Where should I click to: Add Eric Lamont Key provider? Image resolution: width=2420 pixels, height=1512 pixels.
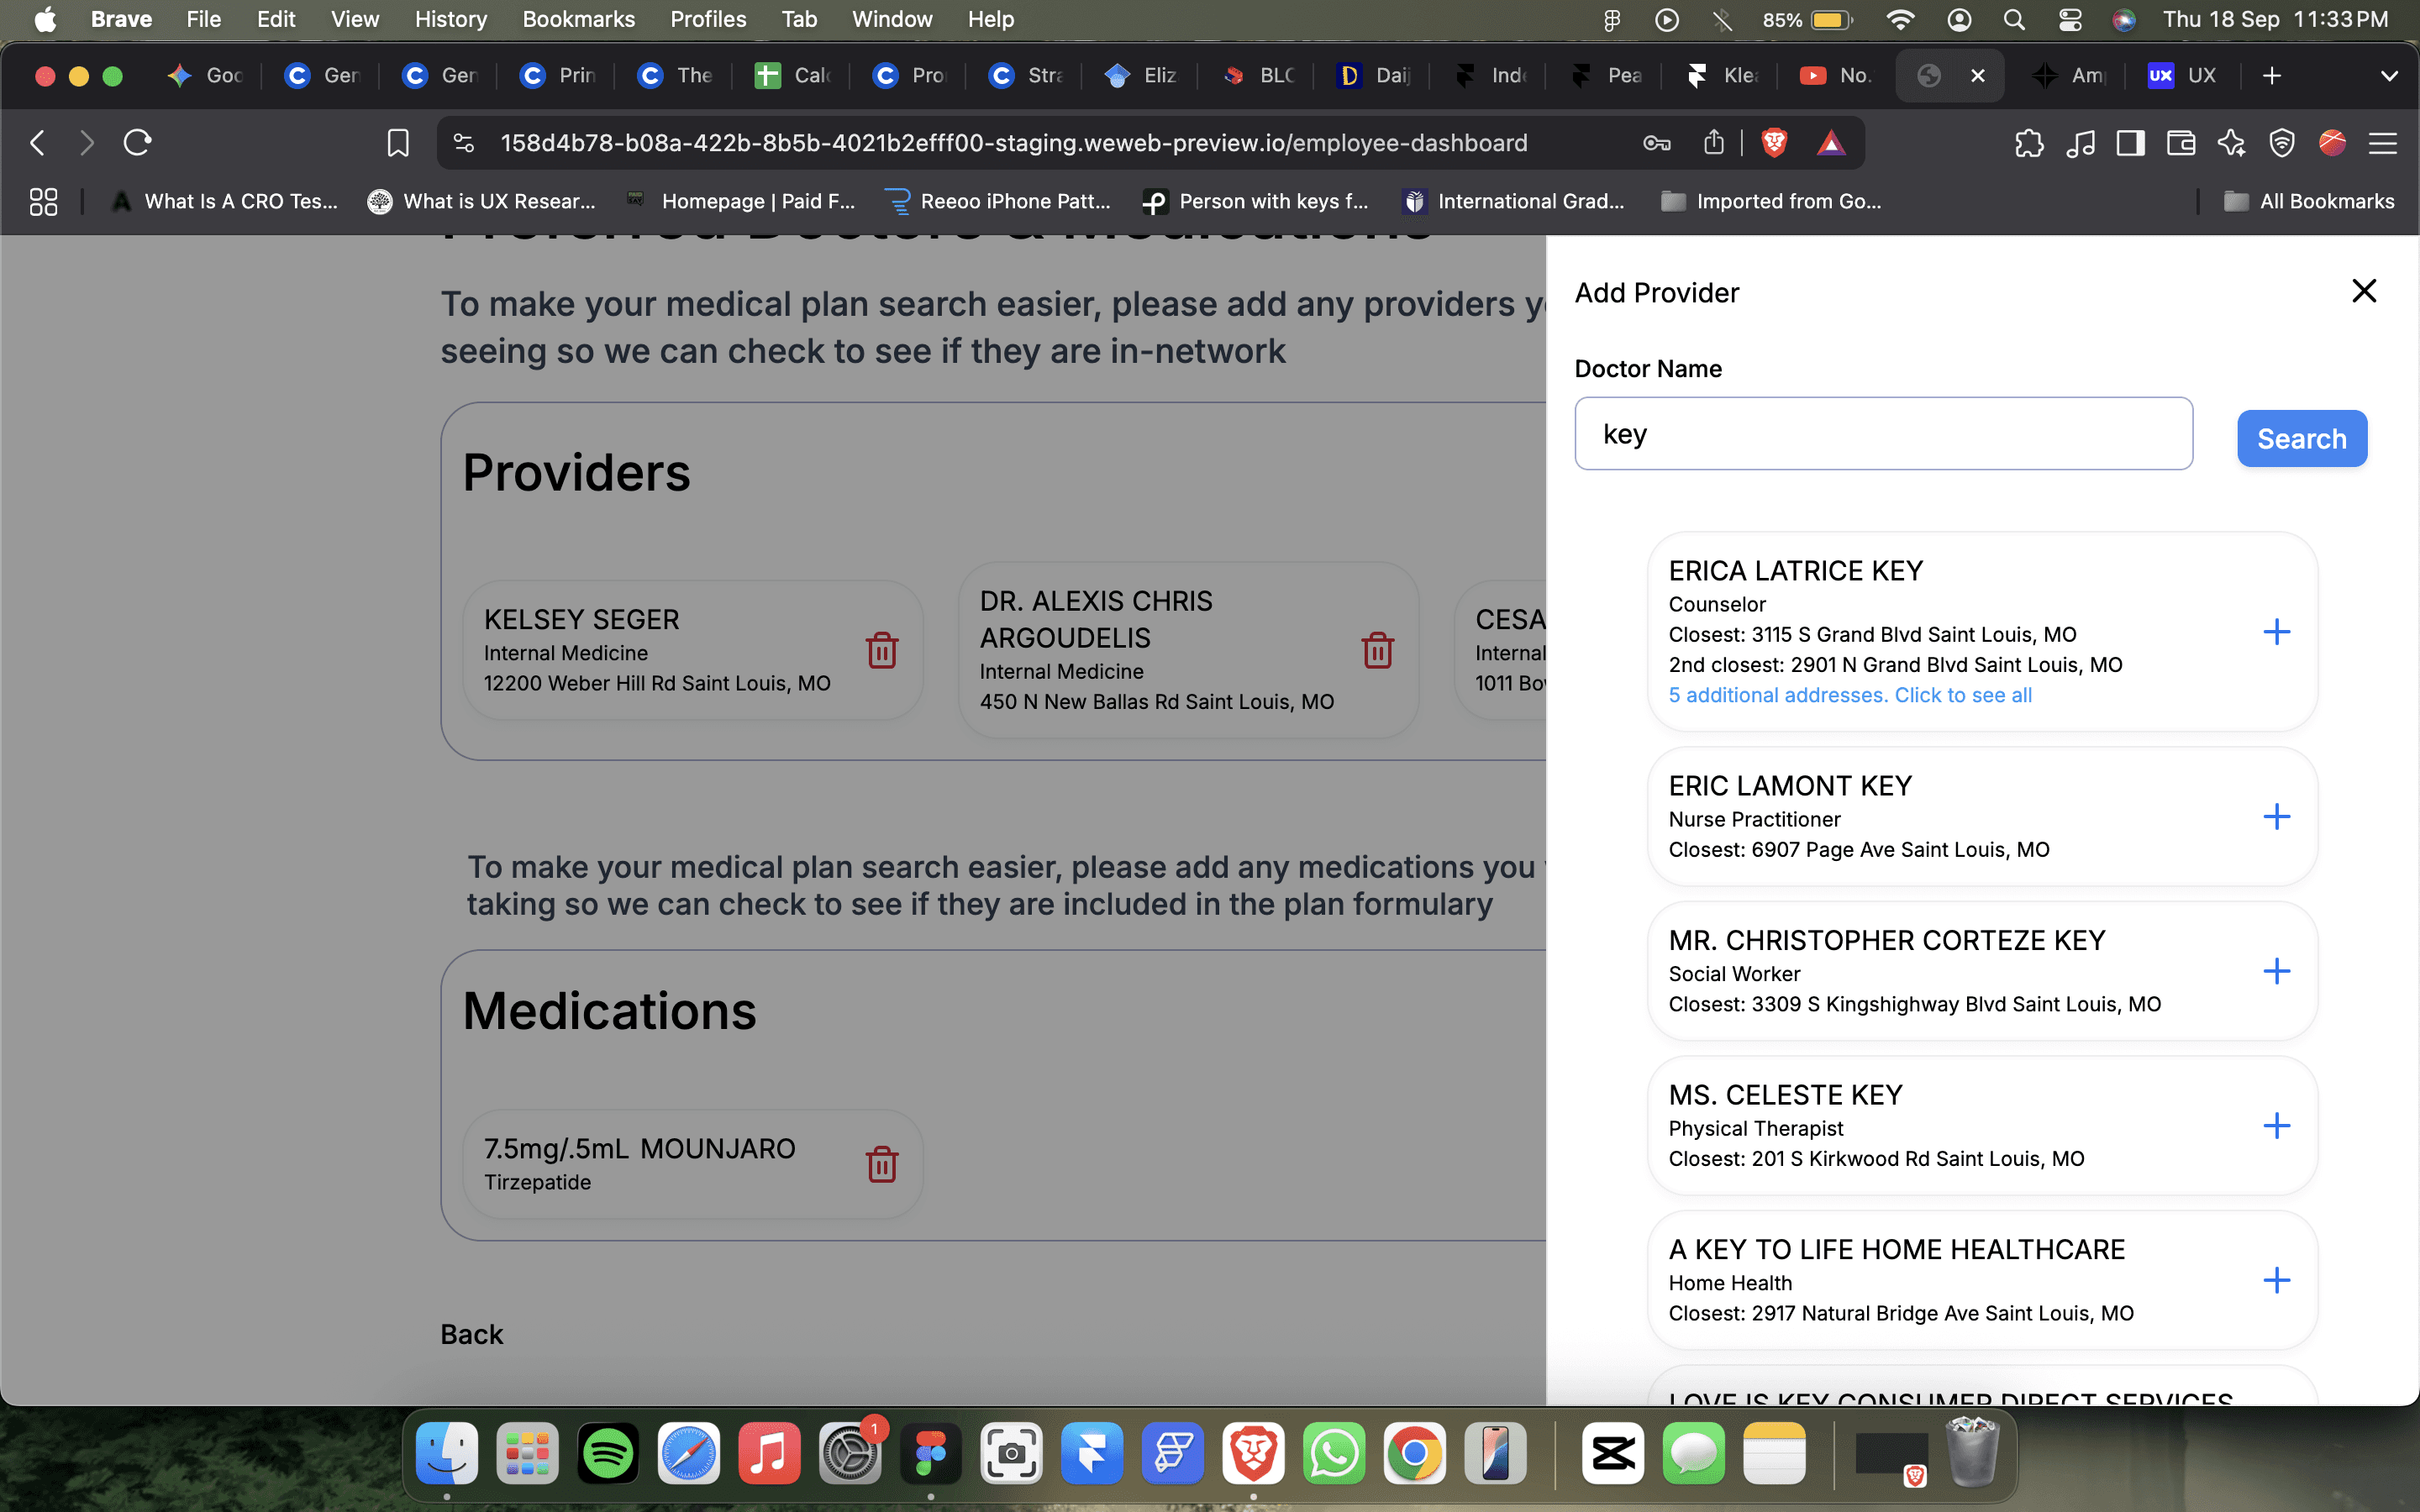[x=2276, y=817]
